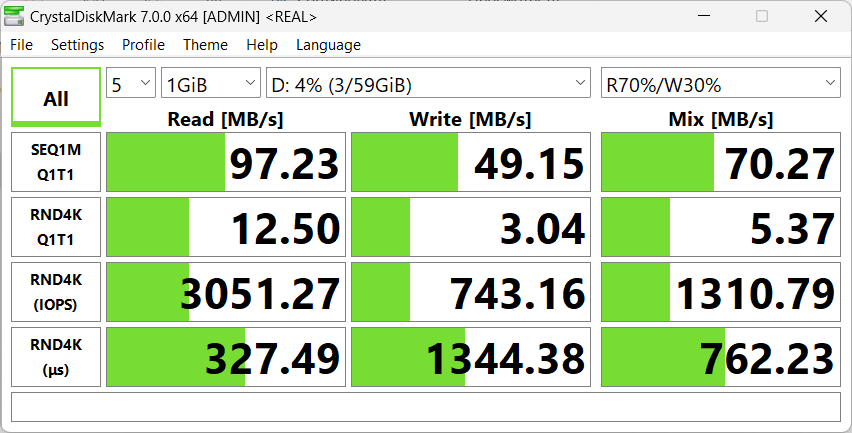
Task: Expand the test count dropdown showing 5
Action: click(131, 83)
